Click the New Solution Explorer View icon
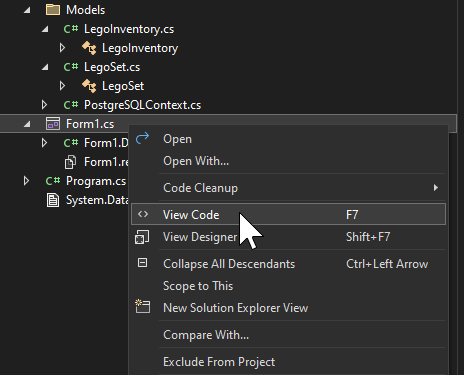Image resolution: width=464 pixels, height=375 pixels. [x=142, y=306]
